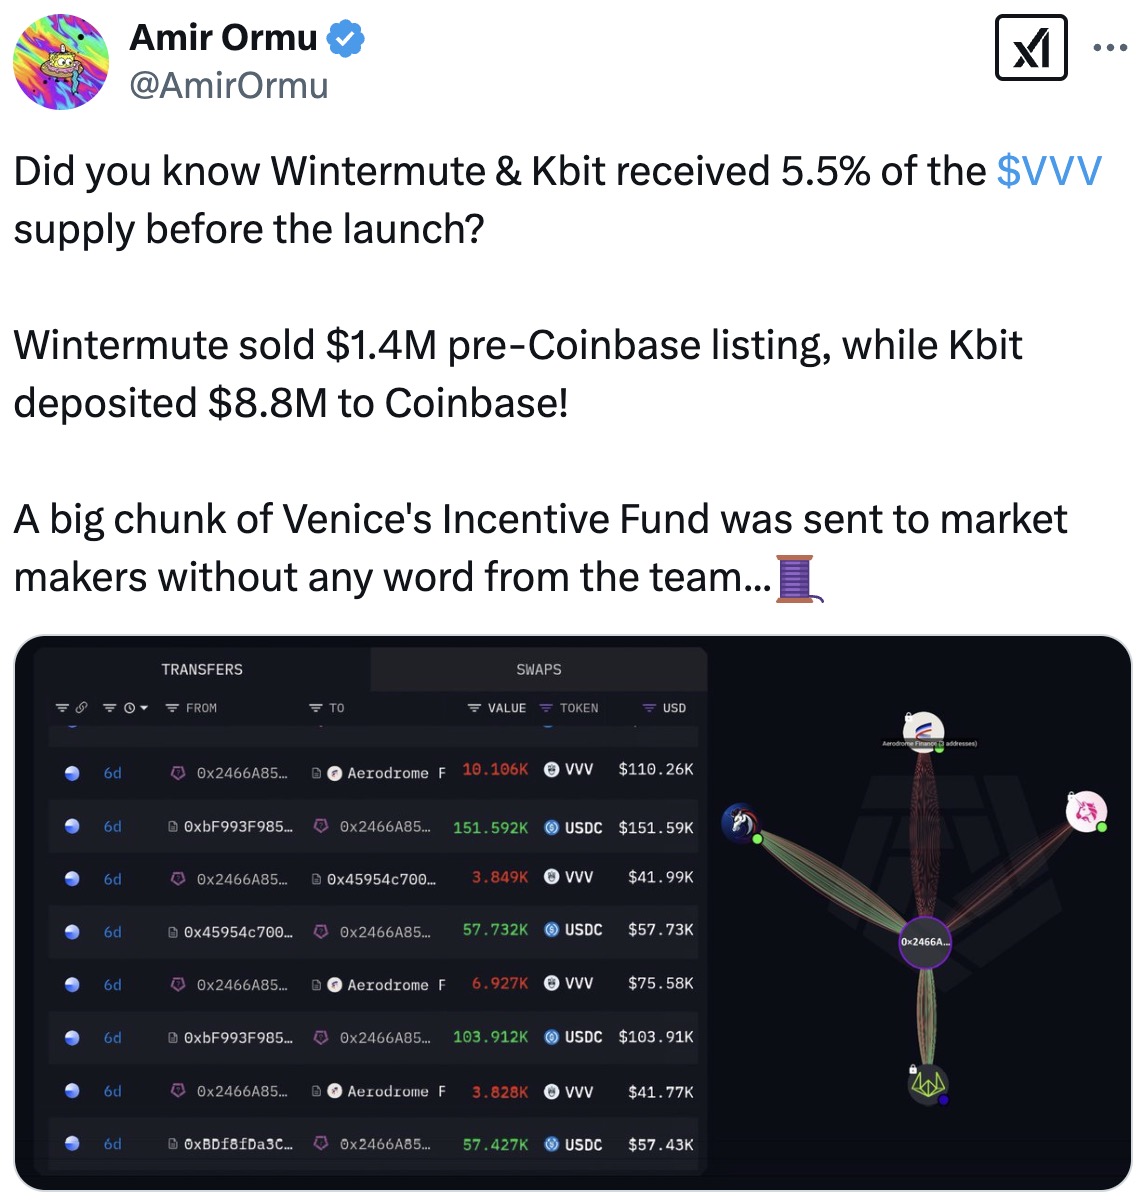The width and height of the screenshot is (1136, 1202).
Task: Select the pink unicorn node in graph
Action: (x=1086, y=811)
